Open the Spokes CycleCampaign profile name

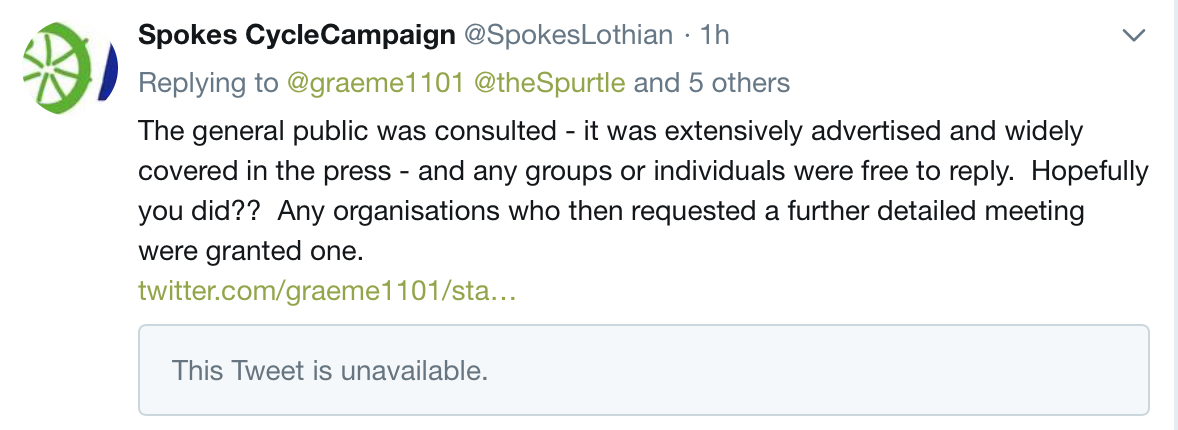297,35
